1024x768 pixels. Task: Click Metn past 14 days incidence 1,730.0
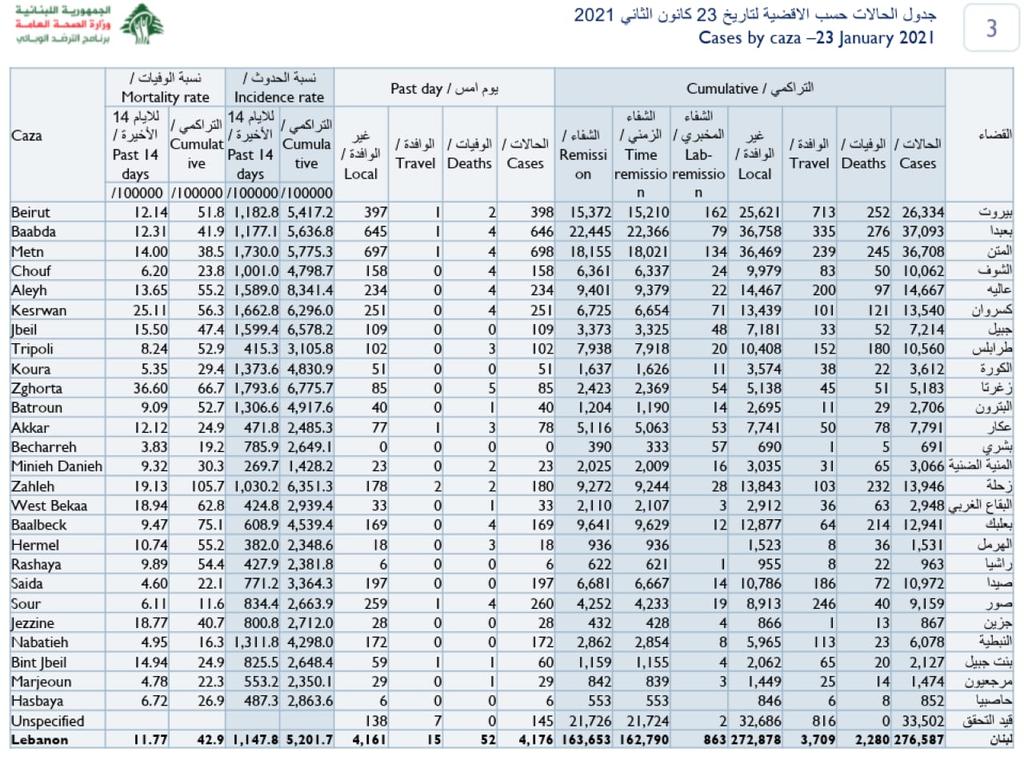[x=256, y=251]
